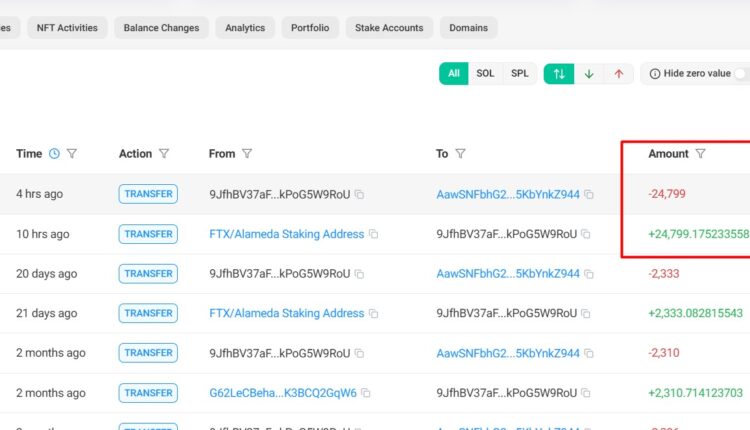Switch to the Analytics tab
750x430 pixels.
coord(245,28)
